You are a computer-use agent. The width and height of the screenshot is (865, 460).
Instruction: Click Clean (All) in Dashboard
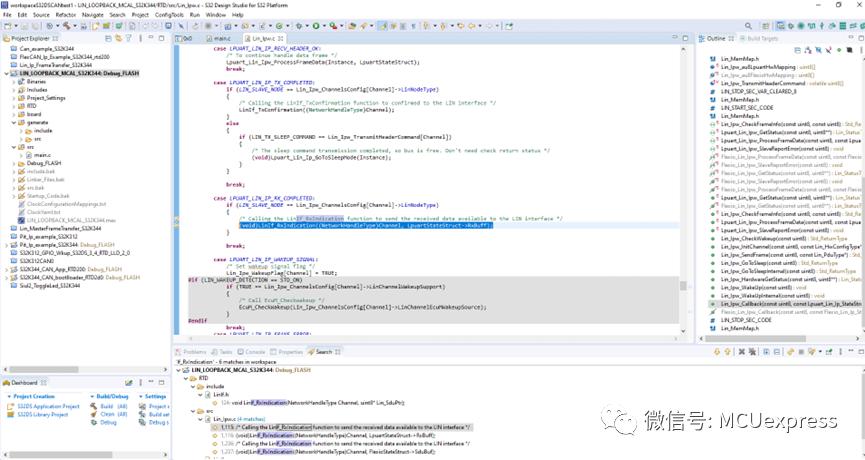pos(114,414)
